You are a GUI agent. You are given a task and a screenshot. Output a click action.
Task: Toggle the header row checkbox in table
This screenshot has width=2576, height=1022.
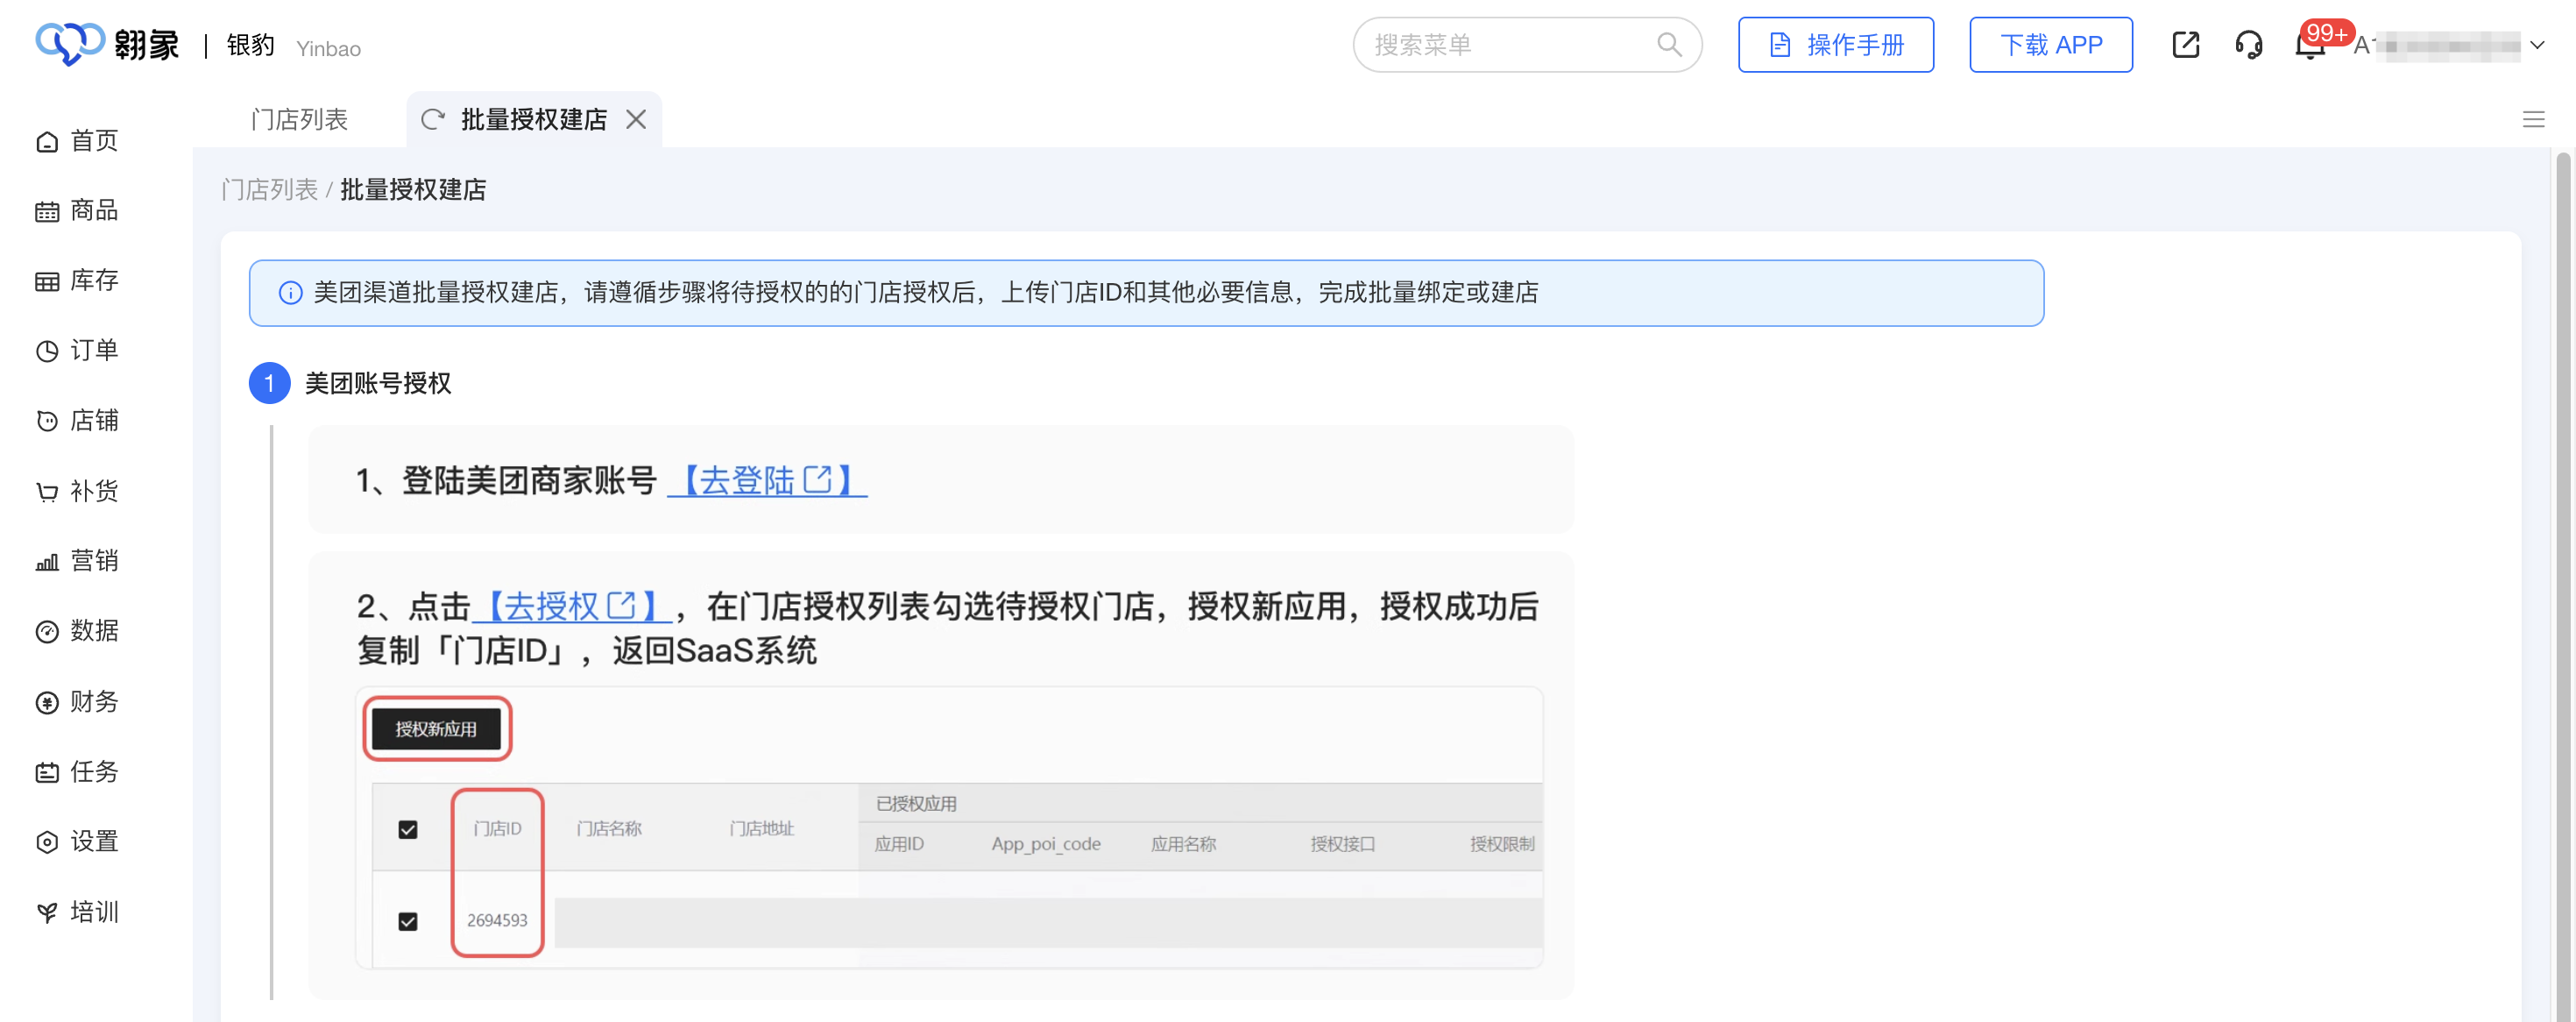point(408,829)
